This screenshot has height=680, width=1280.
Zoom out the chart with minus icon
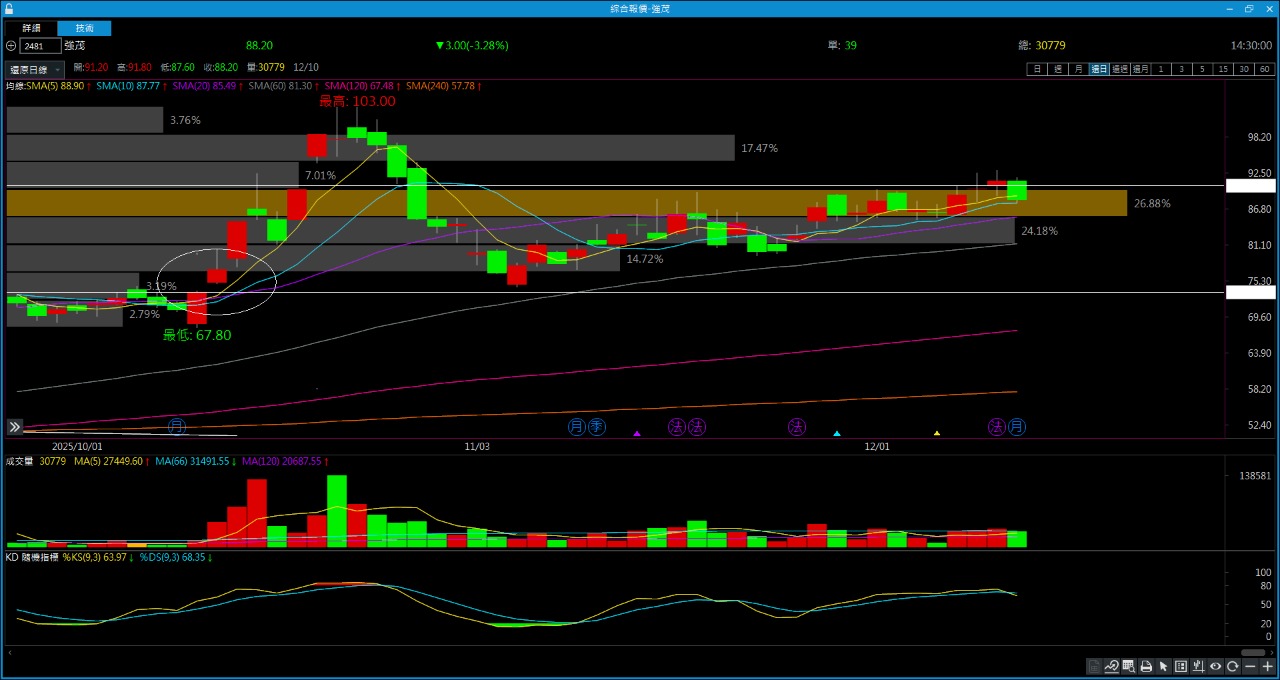1250,667
